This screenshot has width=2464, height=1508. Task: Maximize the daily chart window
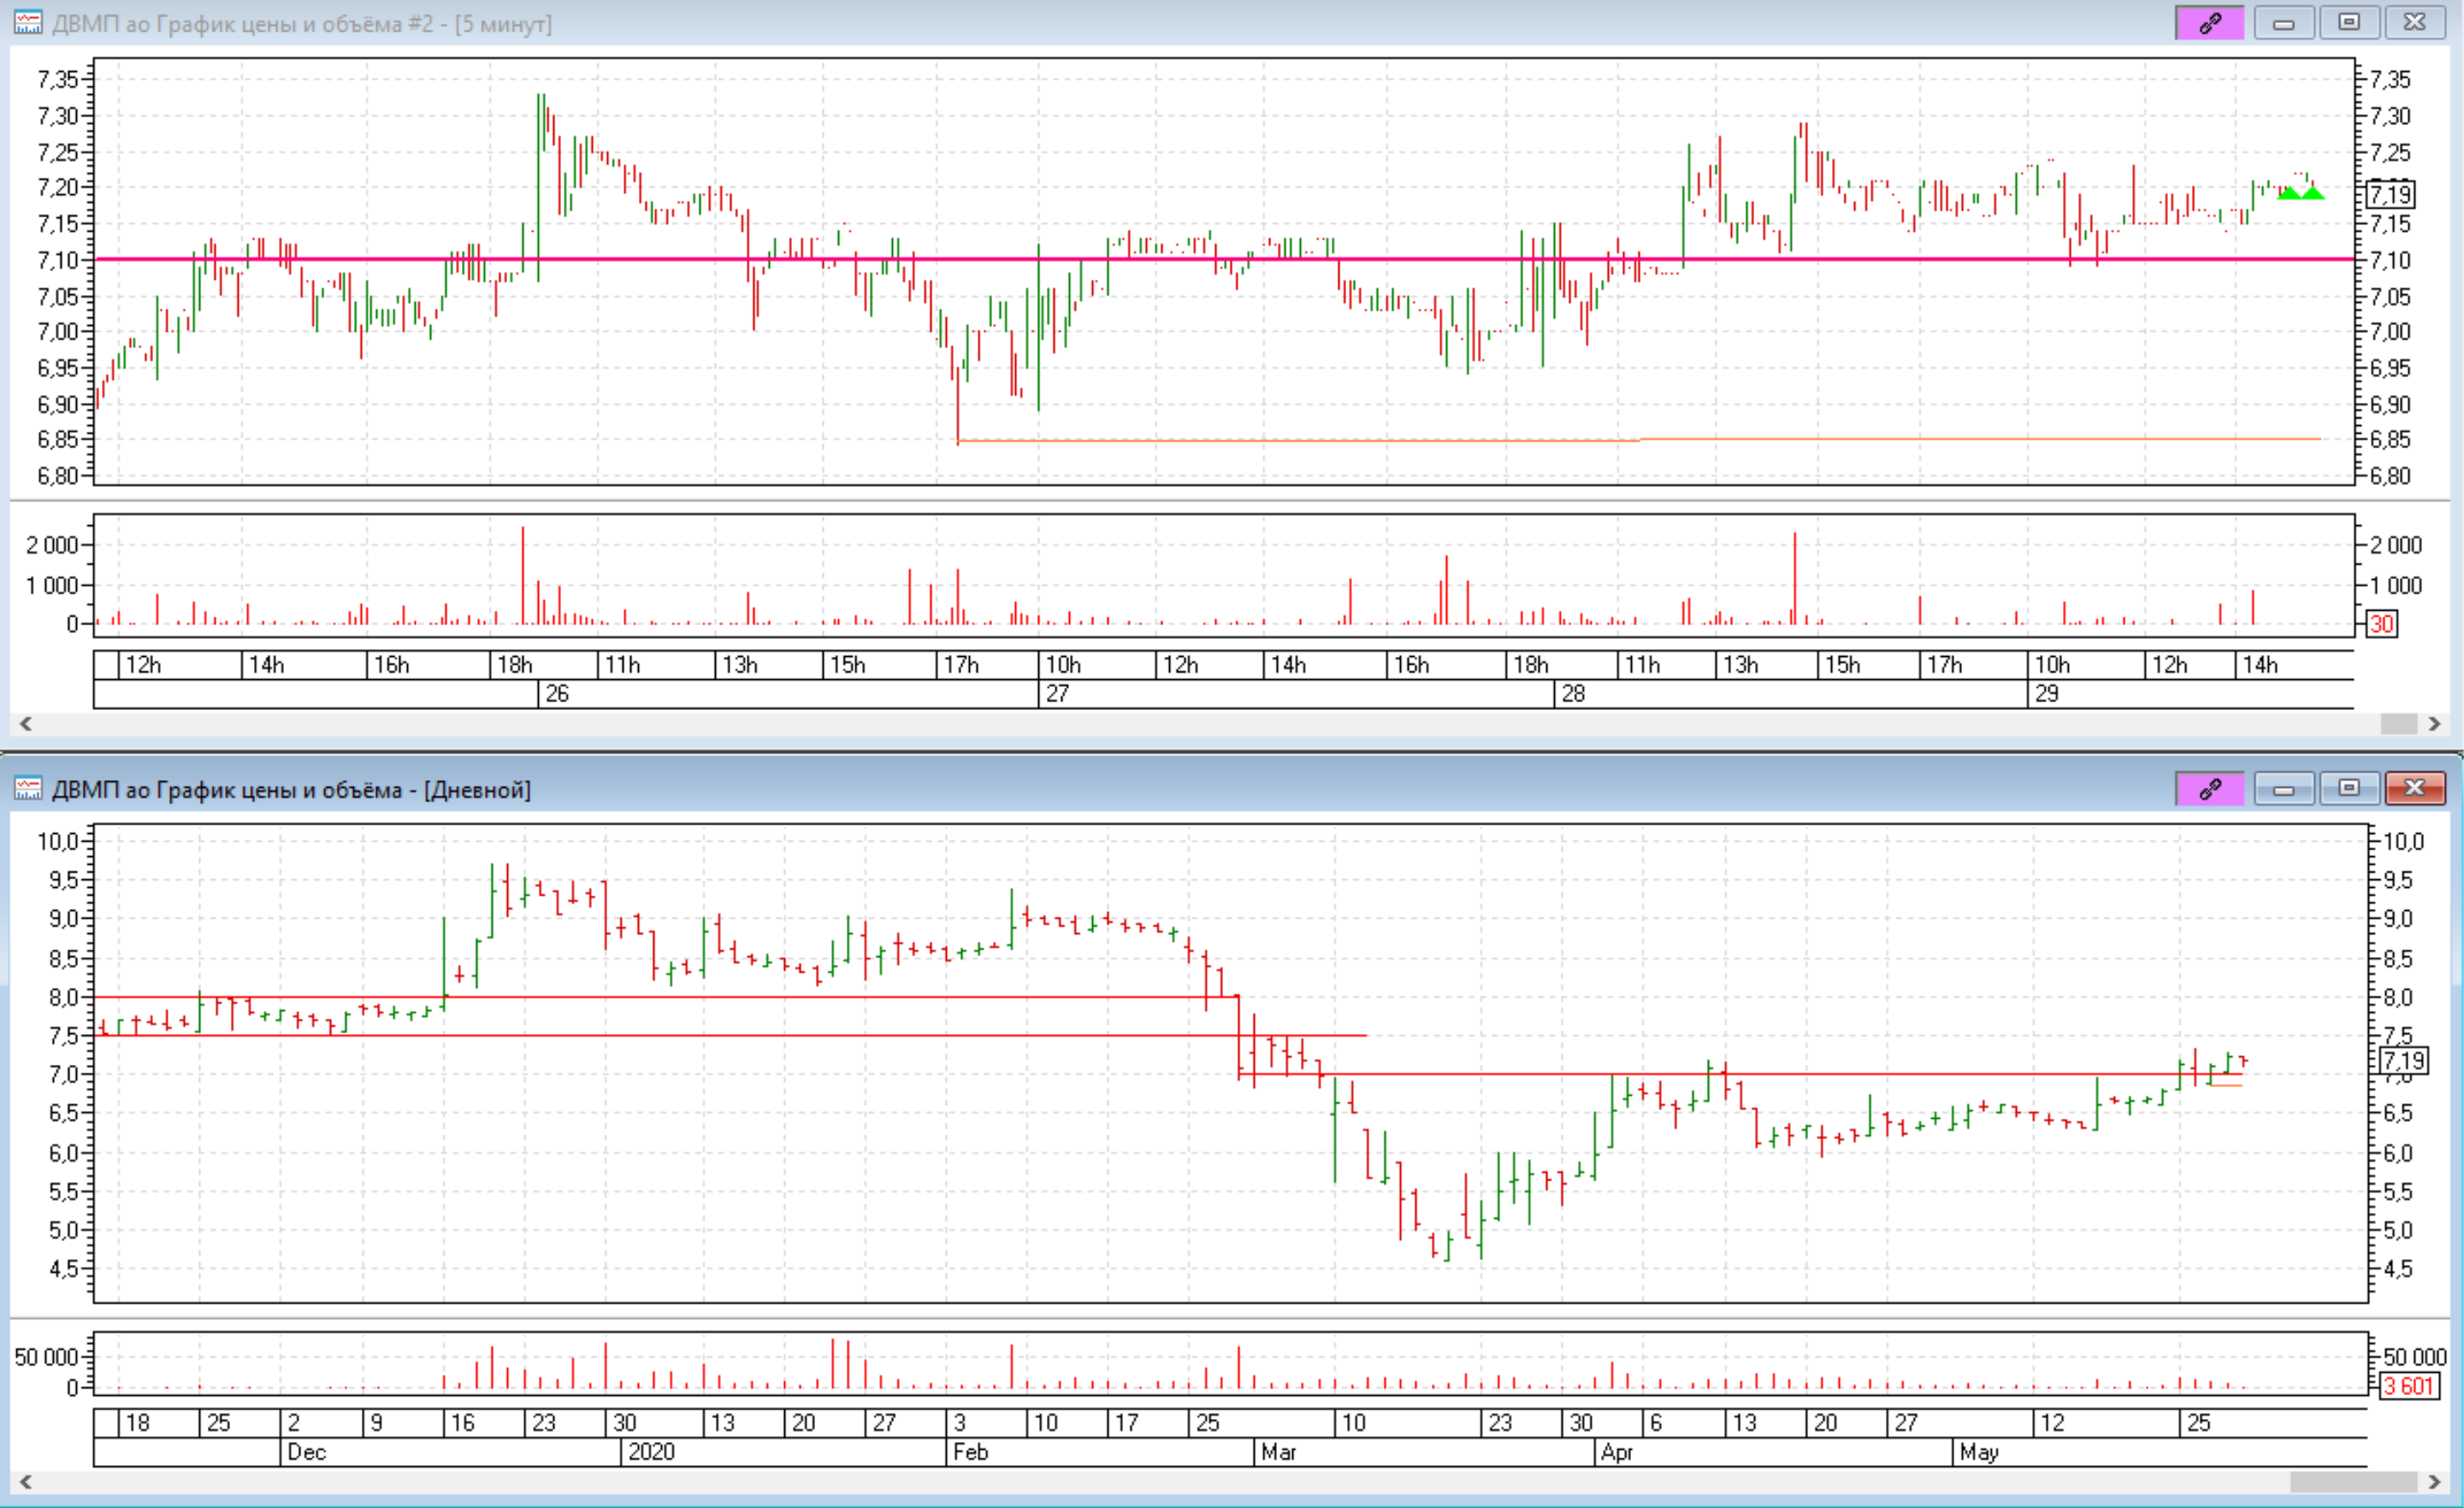(2349, 788)
